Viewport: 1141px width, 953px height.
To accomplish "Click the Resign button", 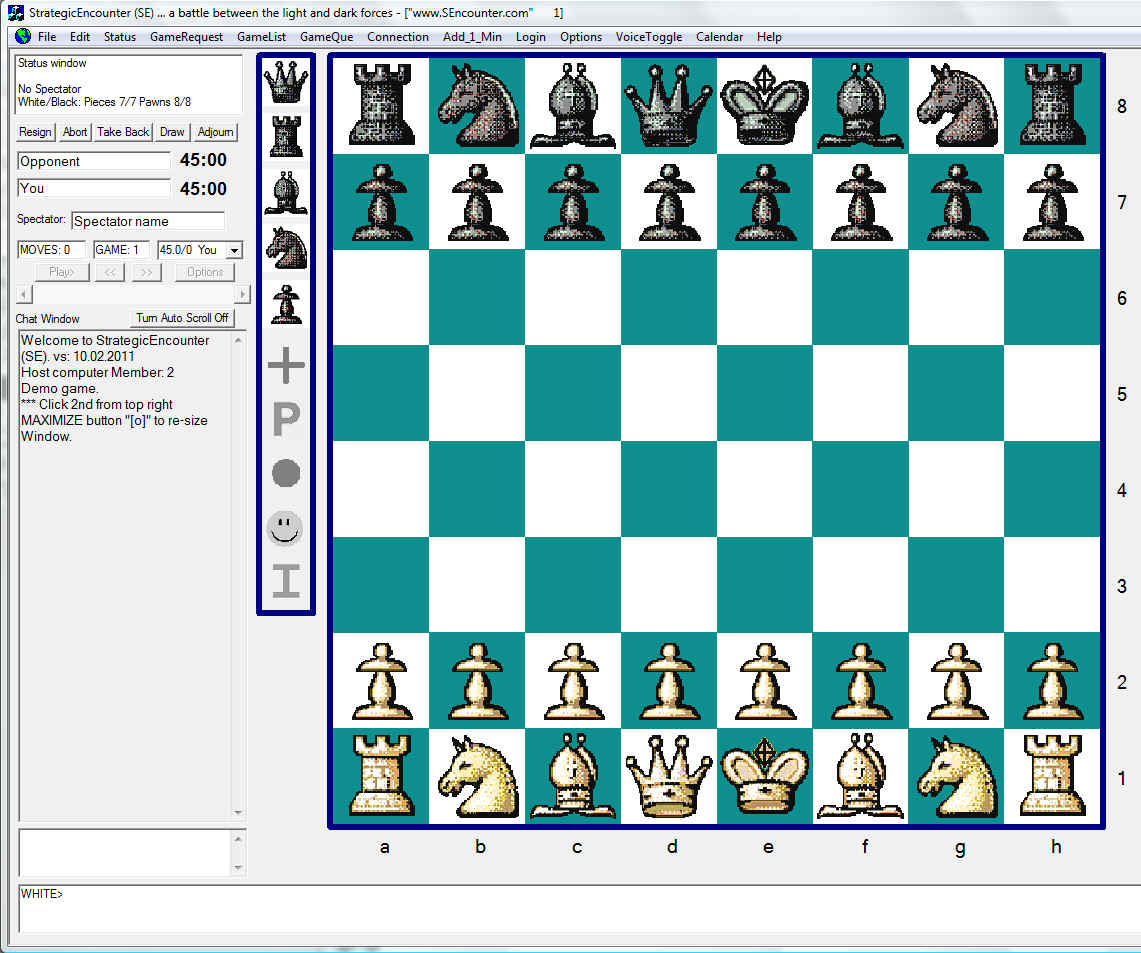I will [36, 132].
